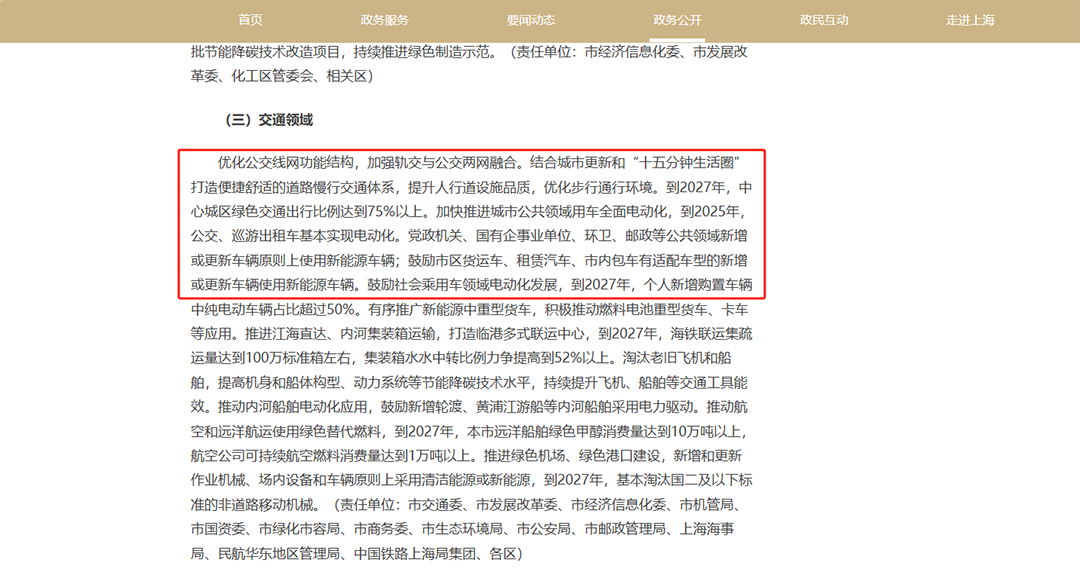The image size is (1080, 581).
Task: Click the line starting 作业机械、场内设备和车辆
Action: click(471, 480)
